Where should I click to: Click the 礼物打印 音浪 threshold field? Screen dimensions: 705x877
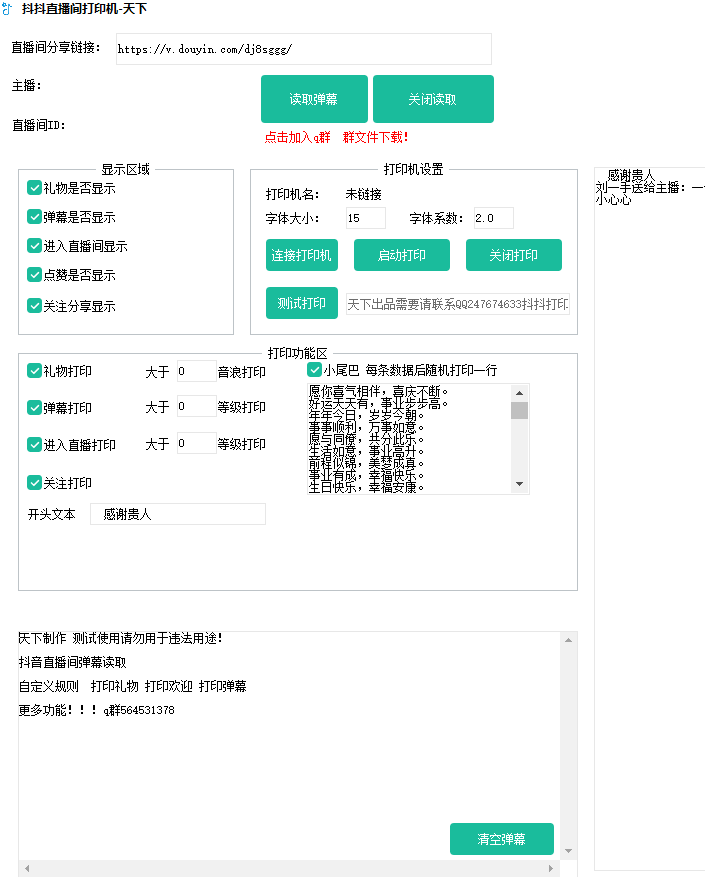pyautogui.click(x=196, y=371)
